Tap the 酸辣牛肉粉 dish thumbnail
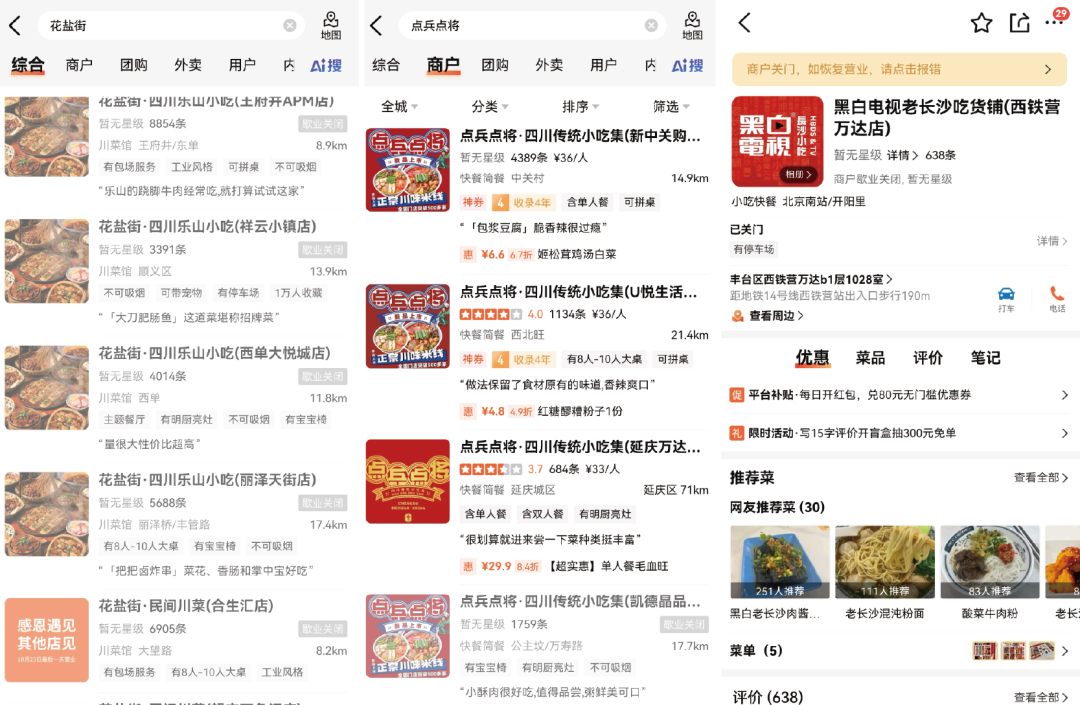The image size is (1080, 705). point(990,561)
